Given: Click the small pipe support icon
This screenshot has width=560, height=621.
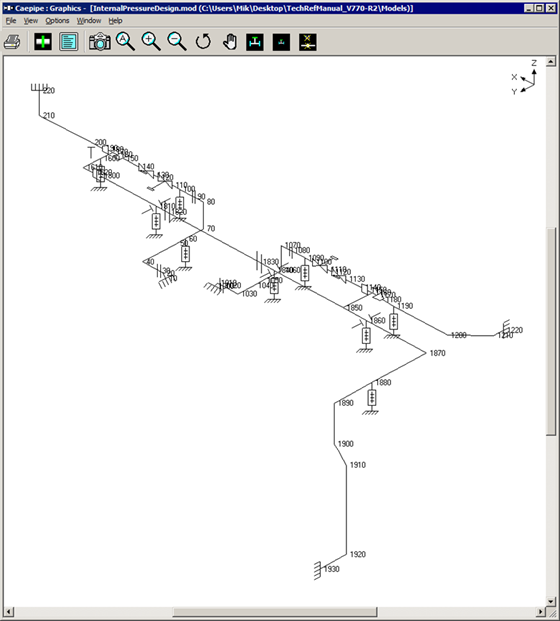Looking at the screenshot, I should [x=281, y=42].
